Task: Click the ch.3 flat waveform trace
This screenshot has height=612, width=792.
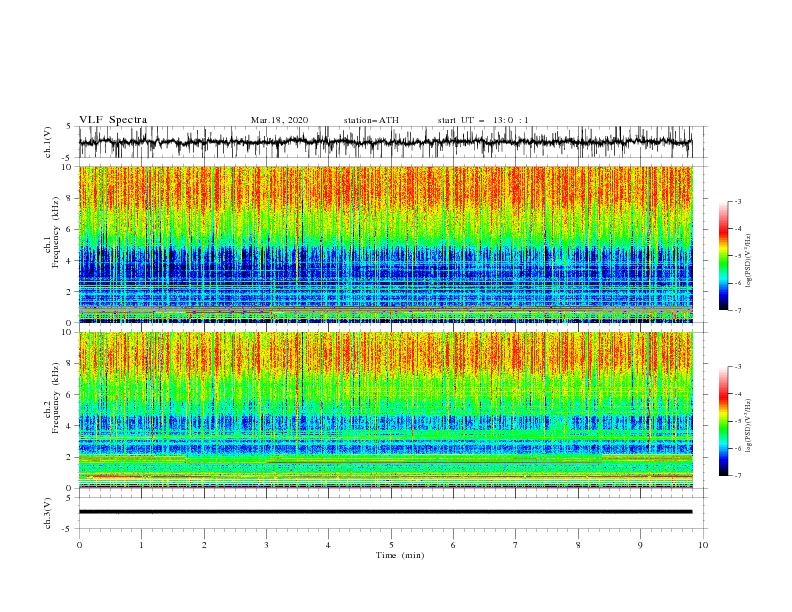Action: (x=385, y=512)
